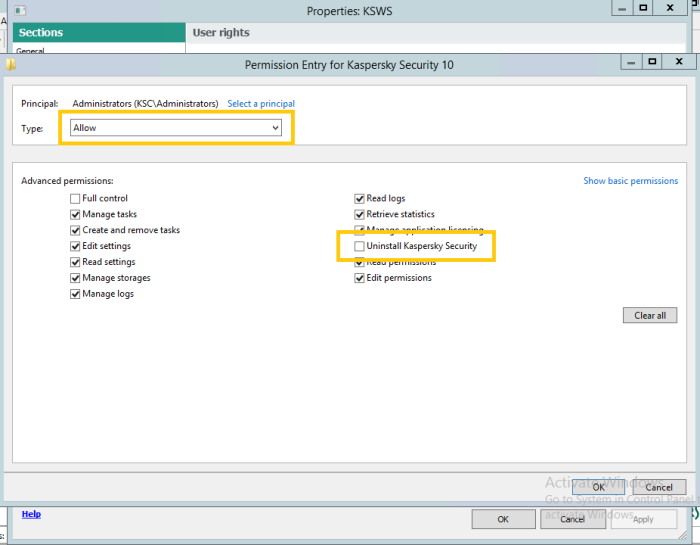
Task: Cancel the Permission Entry dialog
Action: click(x=659, y=487)
